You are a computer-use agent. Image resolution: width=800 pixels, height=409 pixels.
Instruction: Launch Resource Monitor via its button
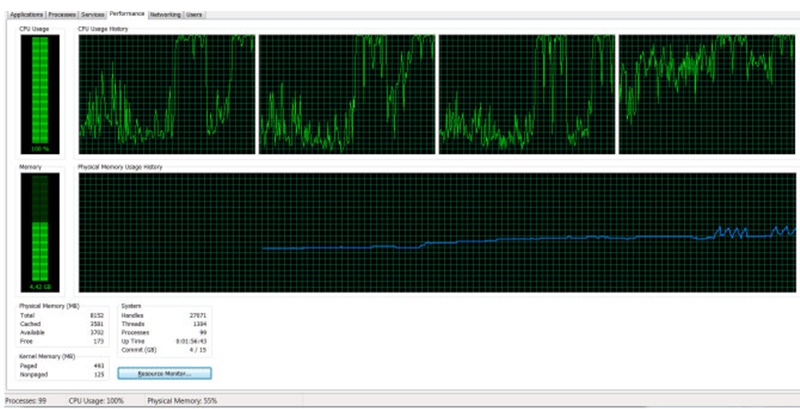point(164,373)
